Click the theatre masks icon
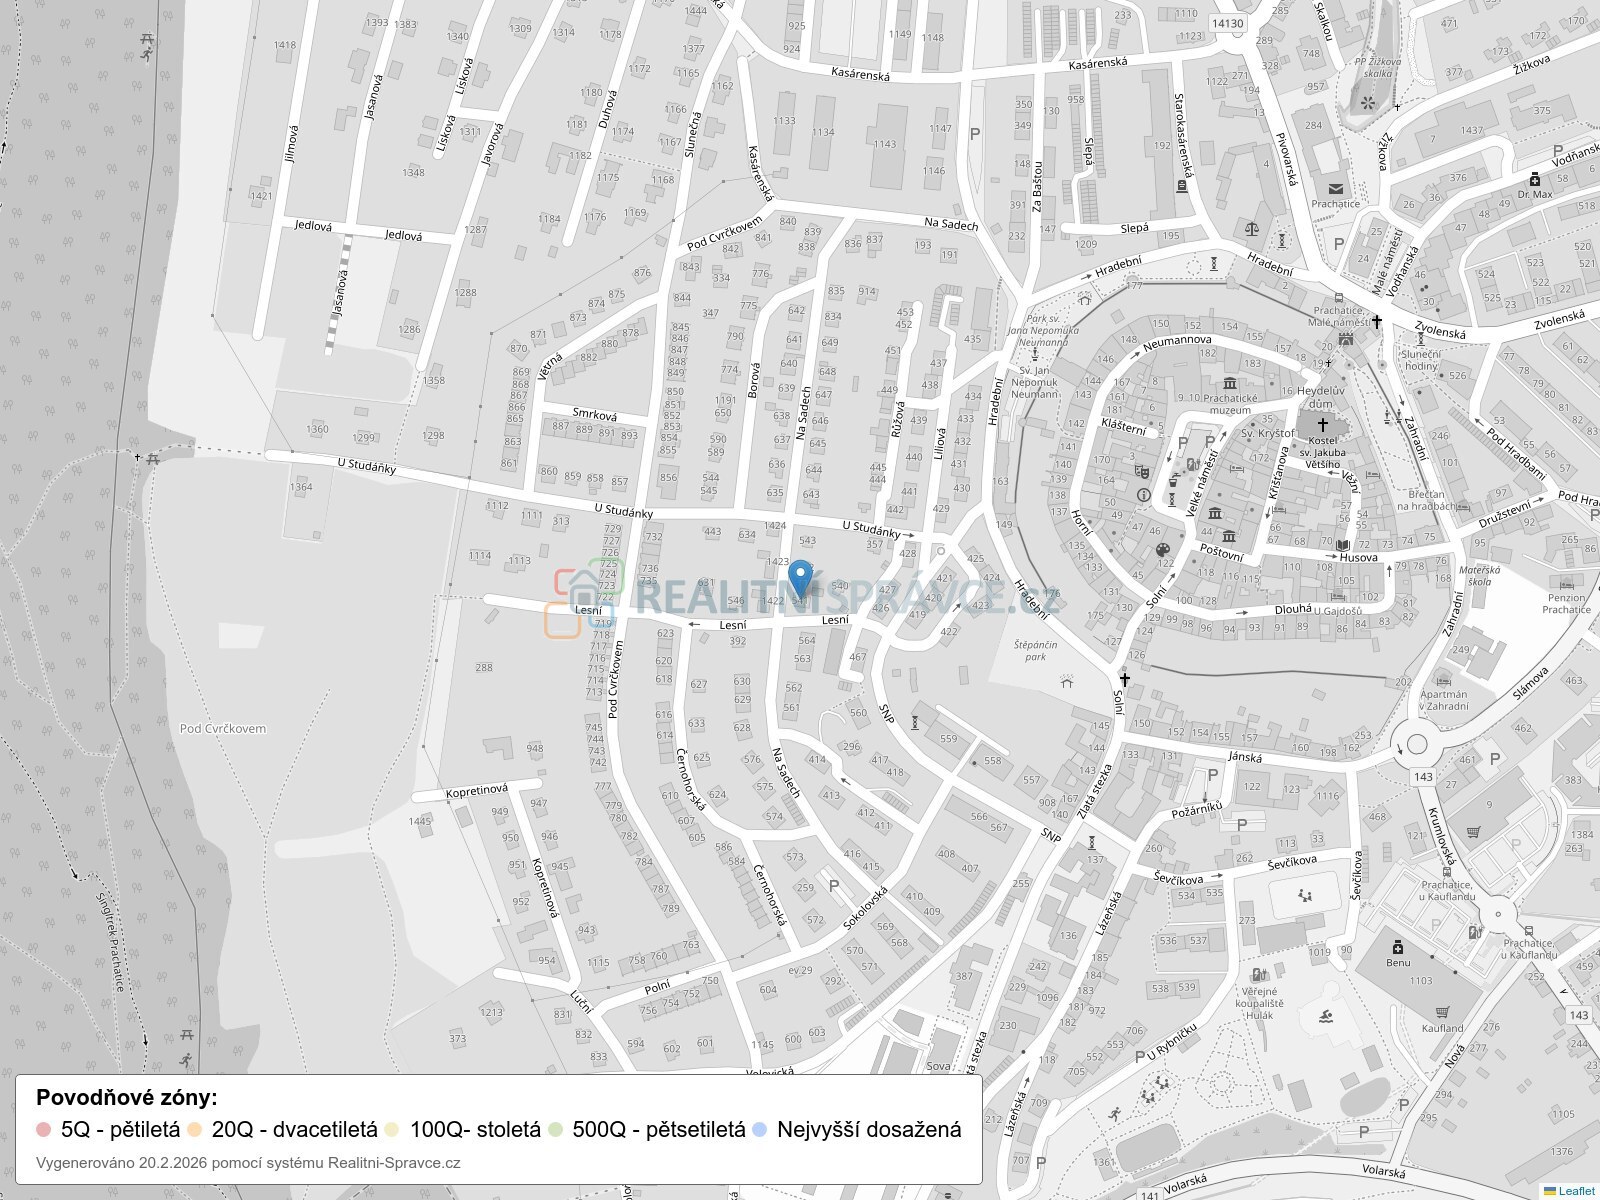The width and height of the screenshot is (1600, 1200). [x=1137, y=469]
